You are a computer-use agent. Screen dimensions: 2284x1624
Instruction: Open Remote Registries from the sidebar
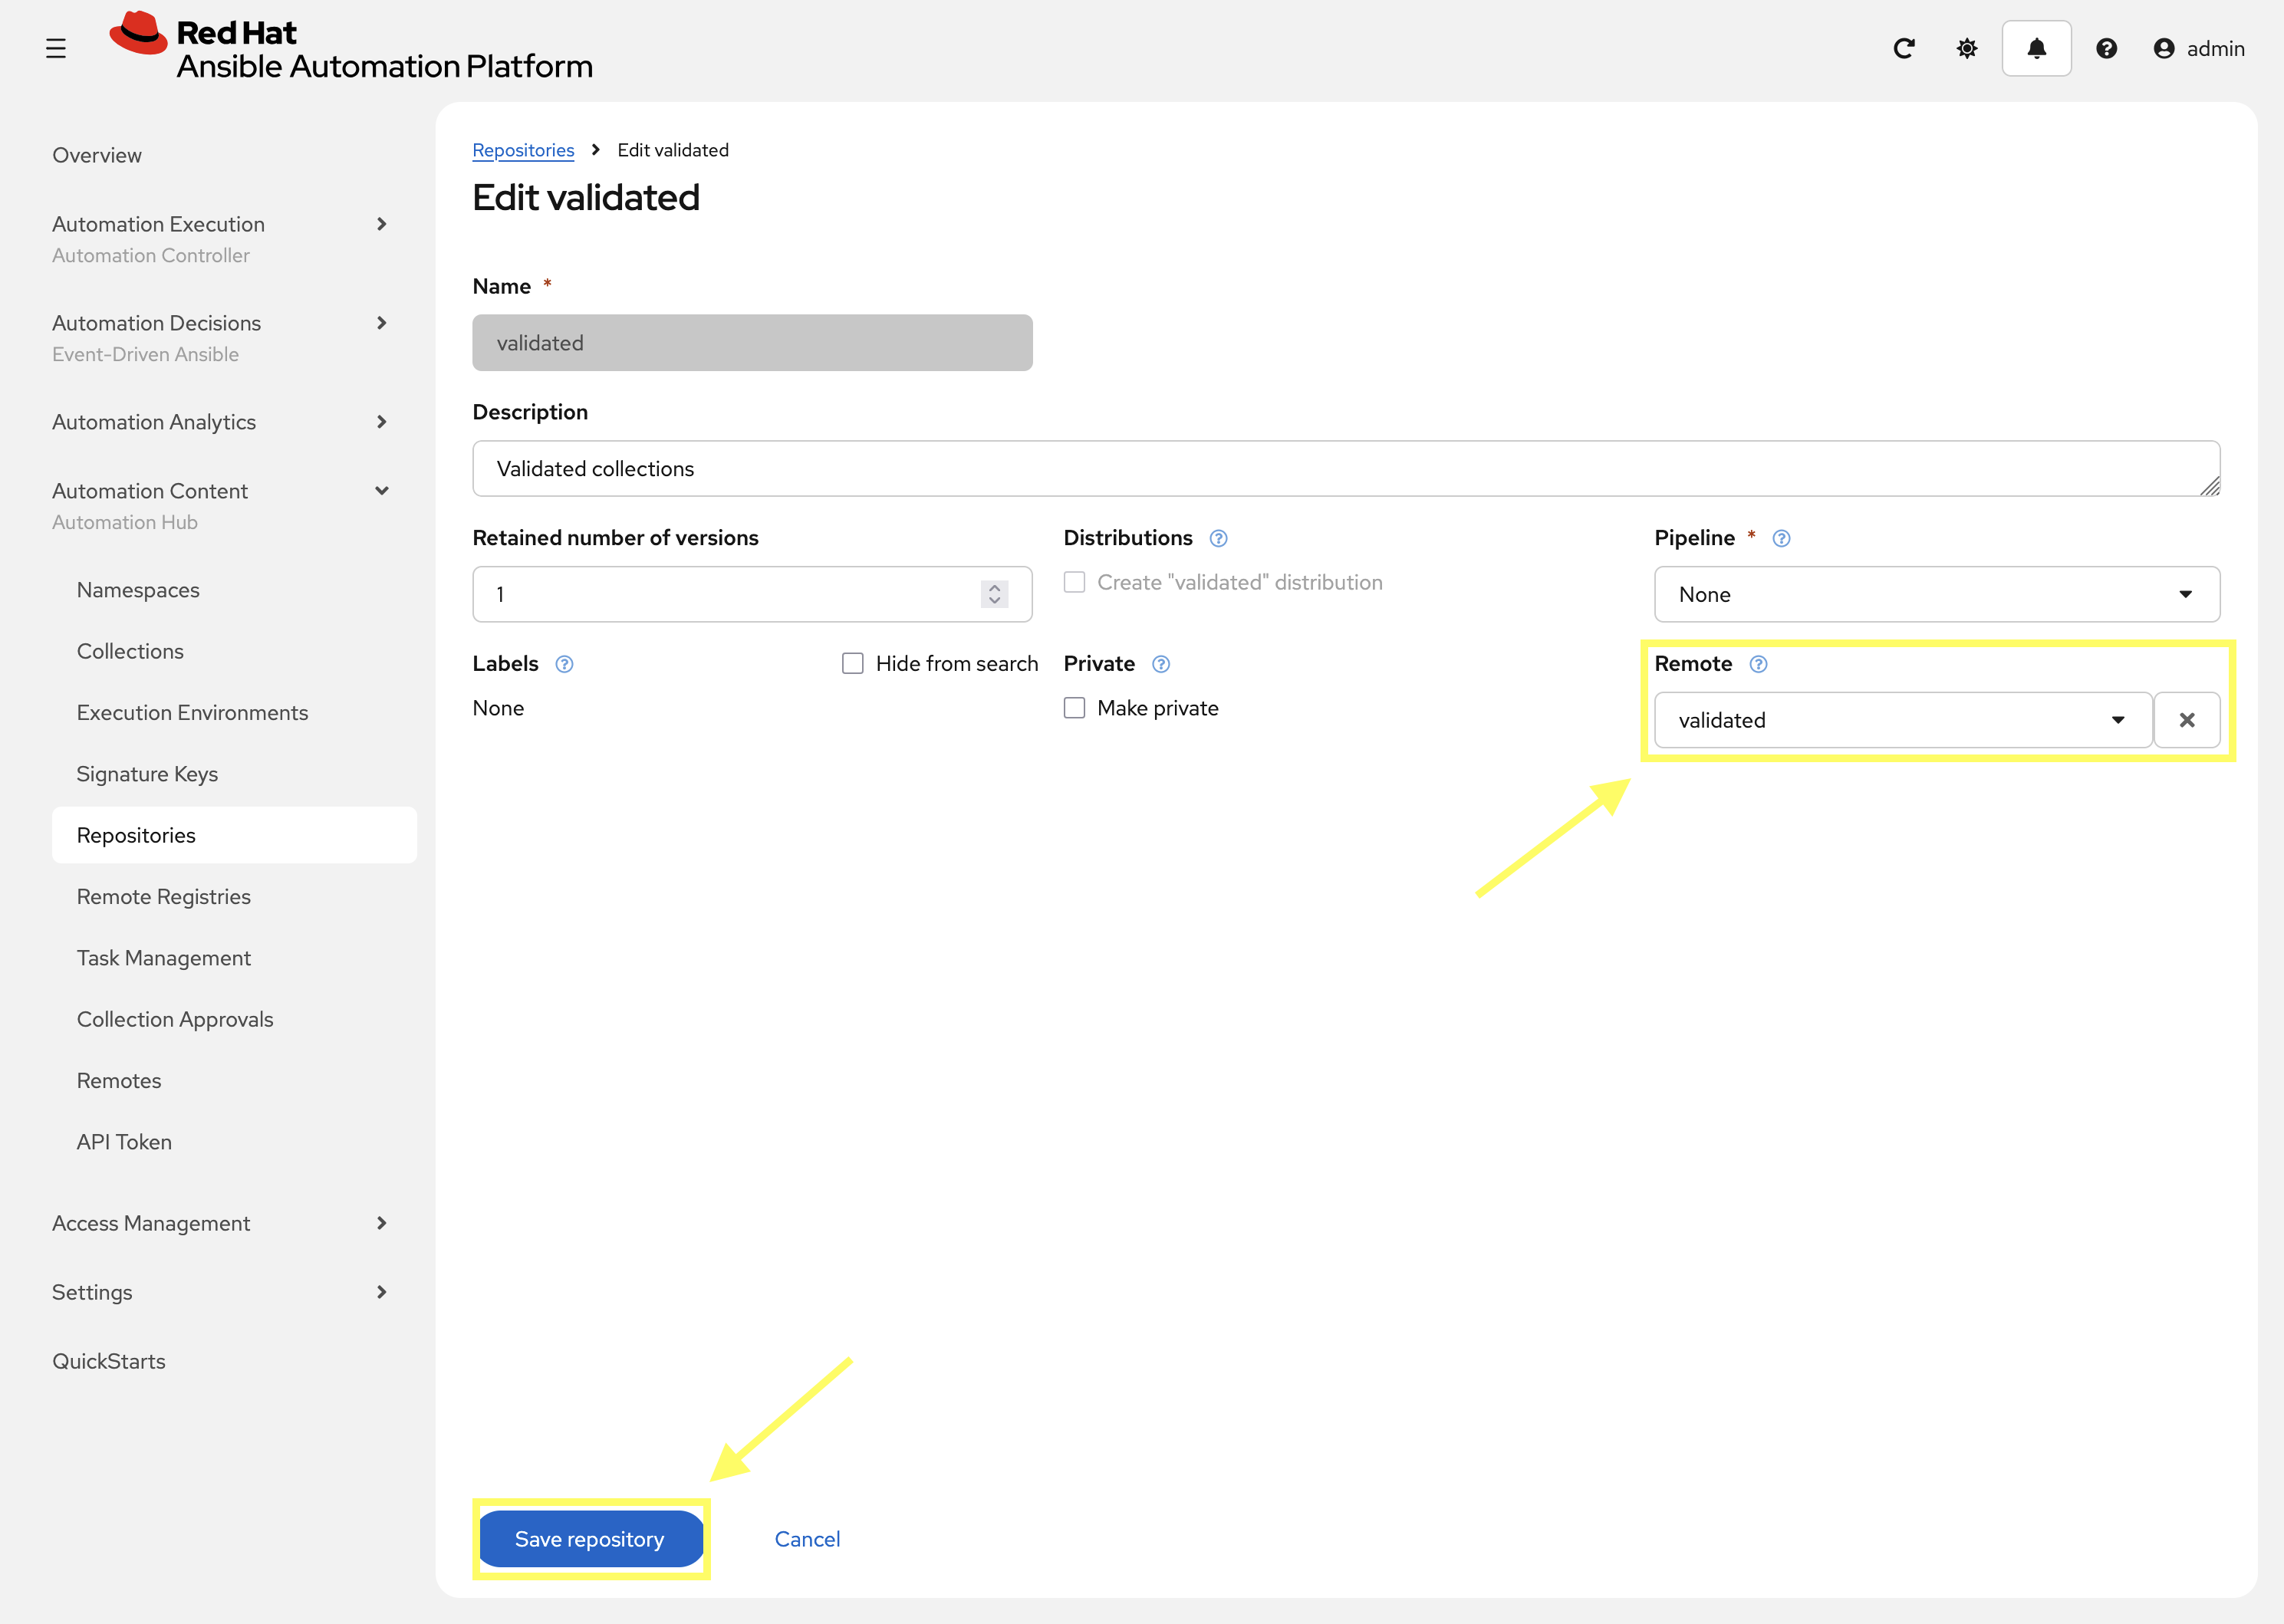(164, 896)
